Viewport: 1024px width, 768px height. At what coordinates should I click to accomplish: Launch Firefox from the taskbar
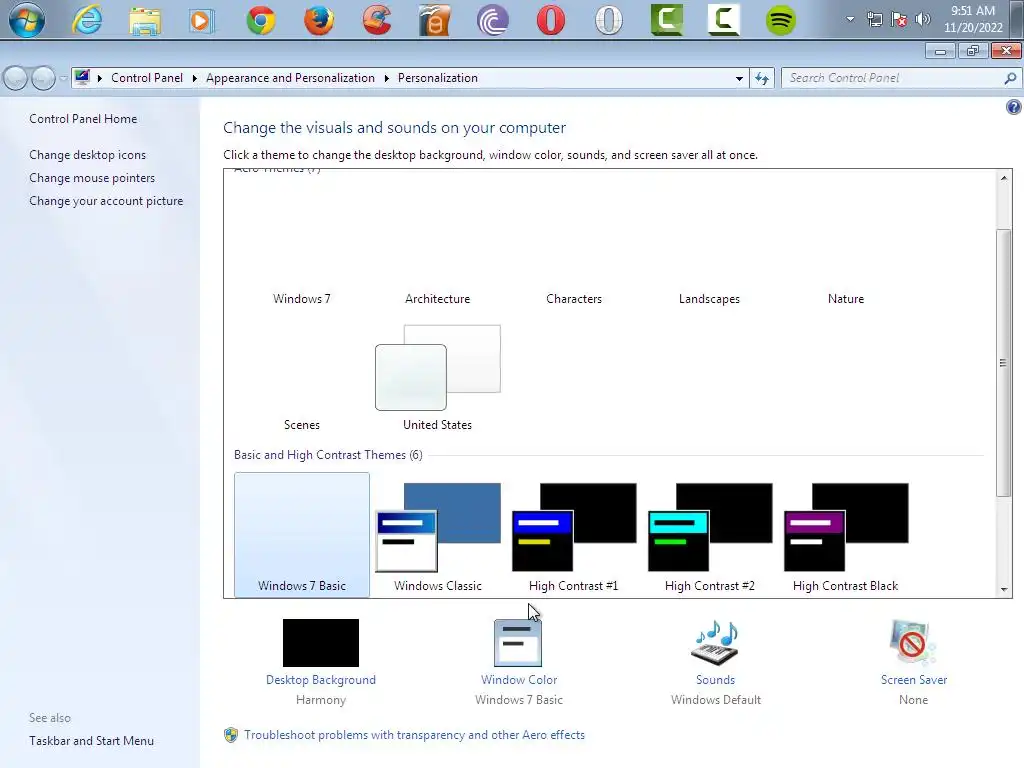click(x=319, y=20)
